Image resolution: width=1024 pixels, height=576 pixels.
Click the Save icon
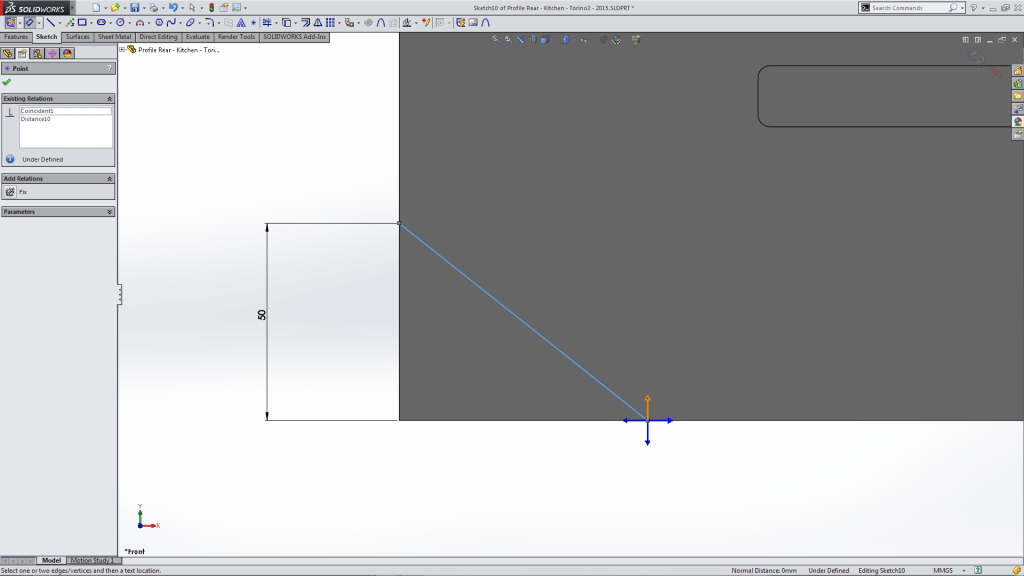click(x=134, y=8)
